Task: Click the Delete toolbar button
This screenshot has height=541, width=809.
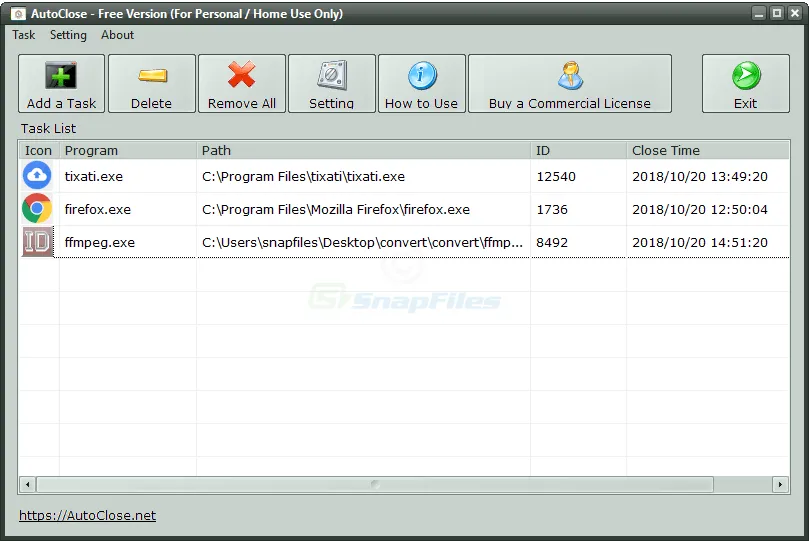Action: (x=152, y=84)
